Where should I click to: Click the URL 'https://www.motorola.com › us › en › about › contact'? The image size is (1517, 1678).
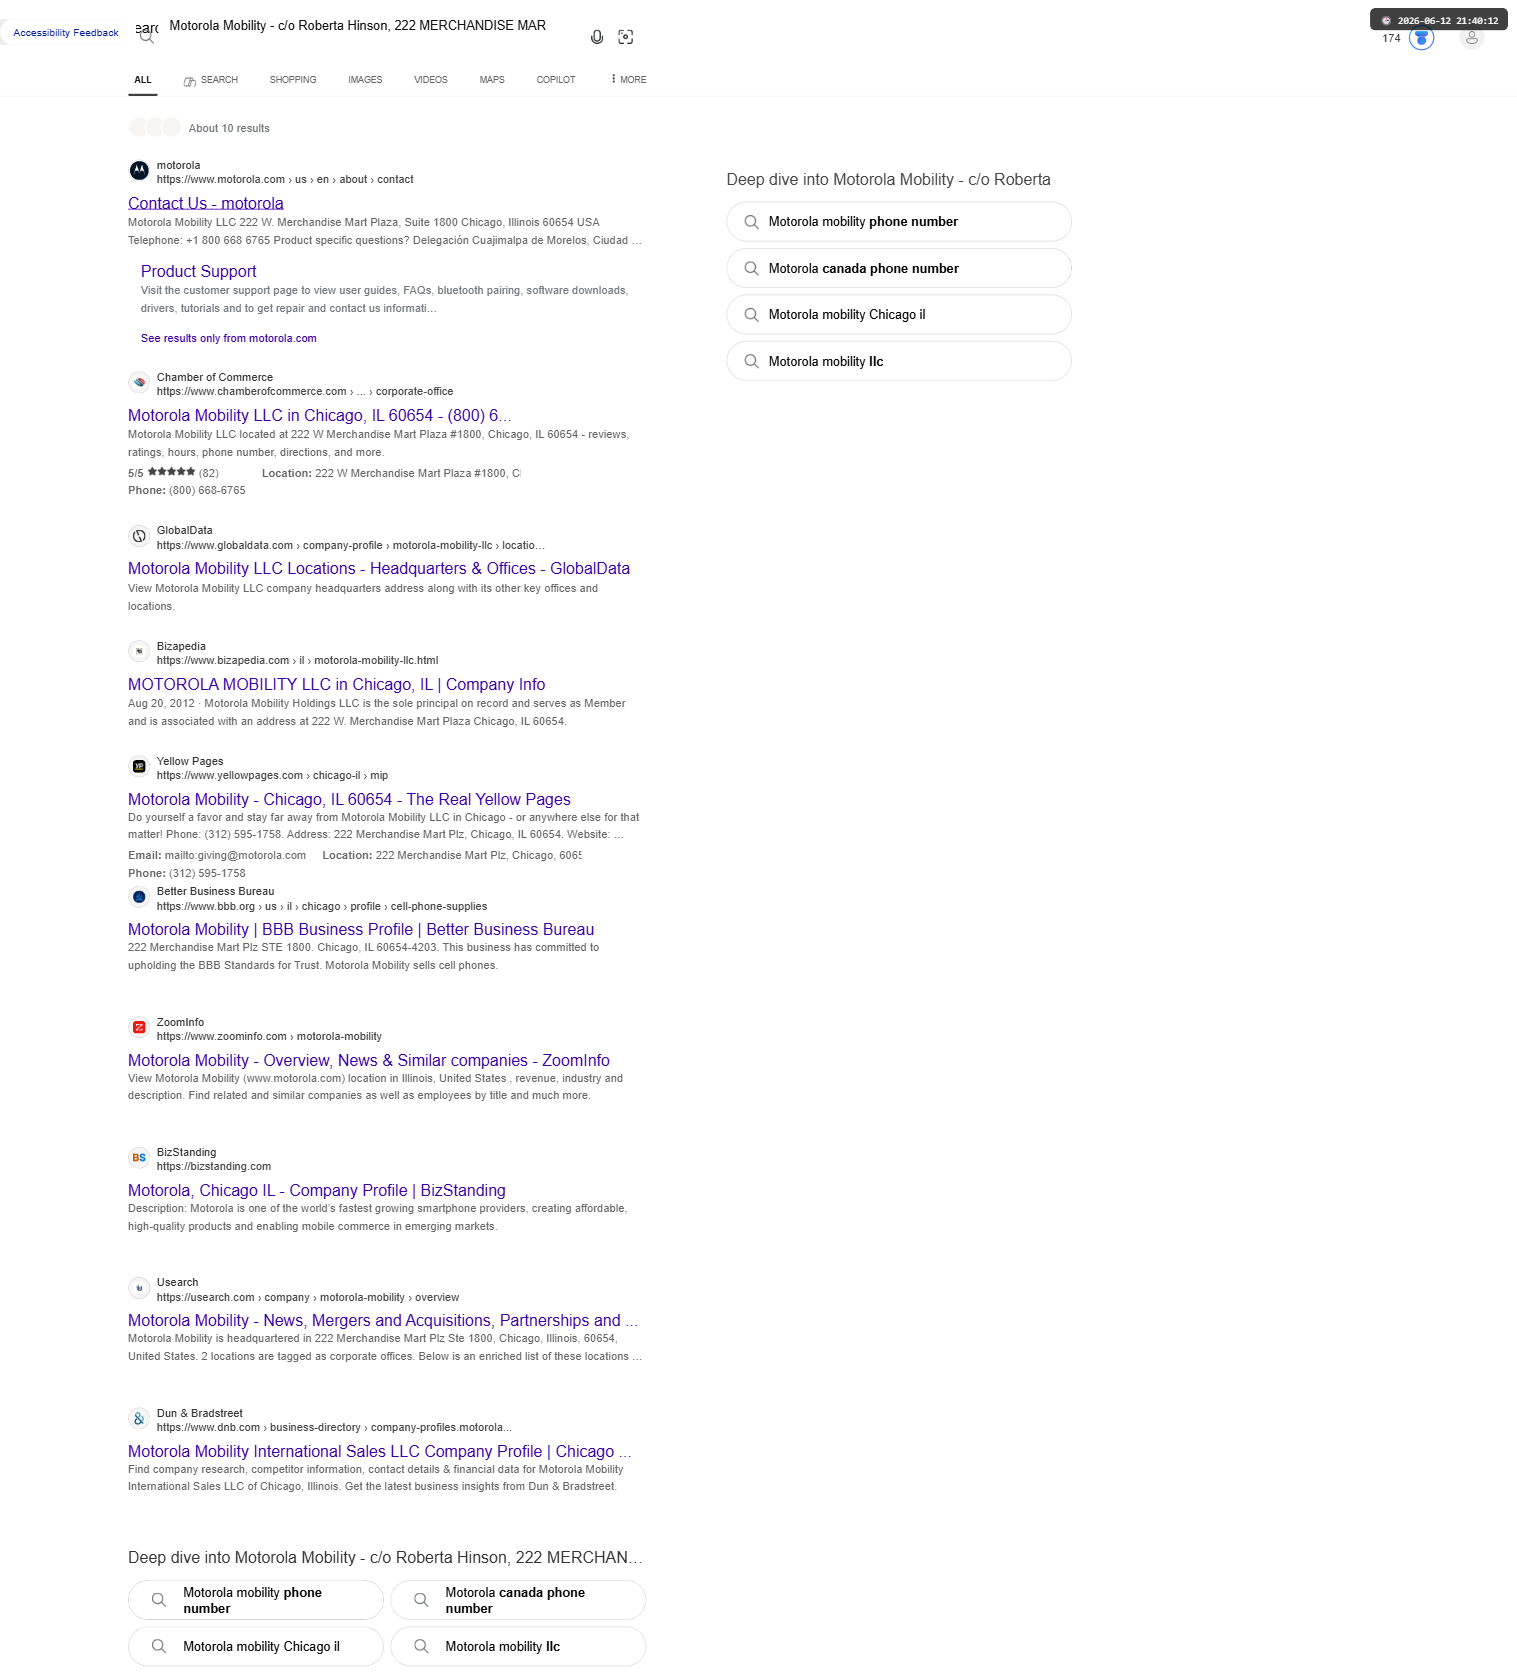coord(285,180)
